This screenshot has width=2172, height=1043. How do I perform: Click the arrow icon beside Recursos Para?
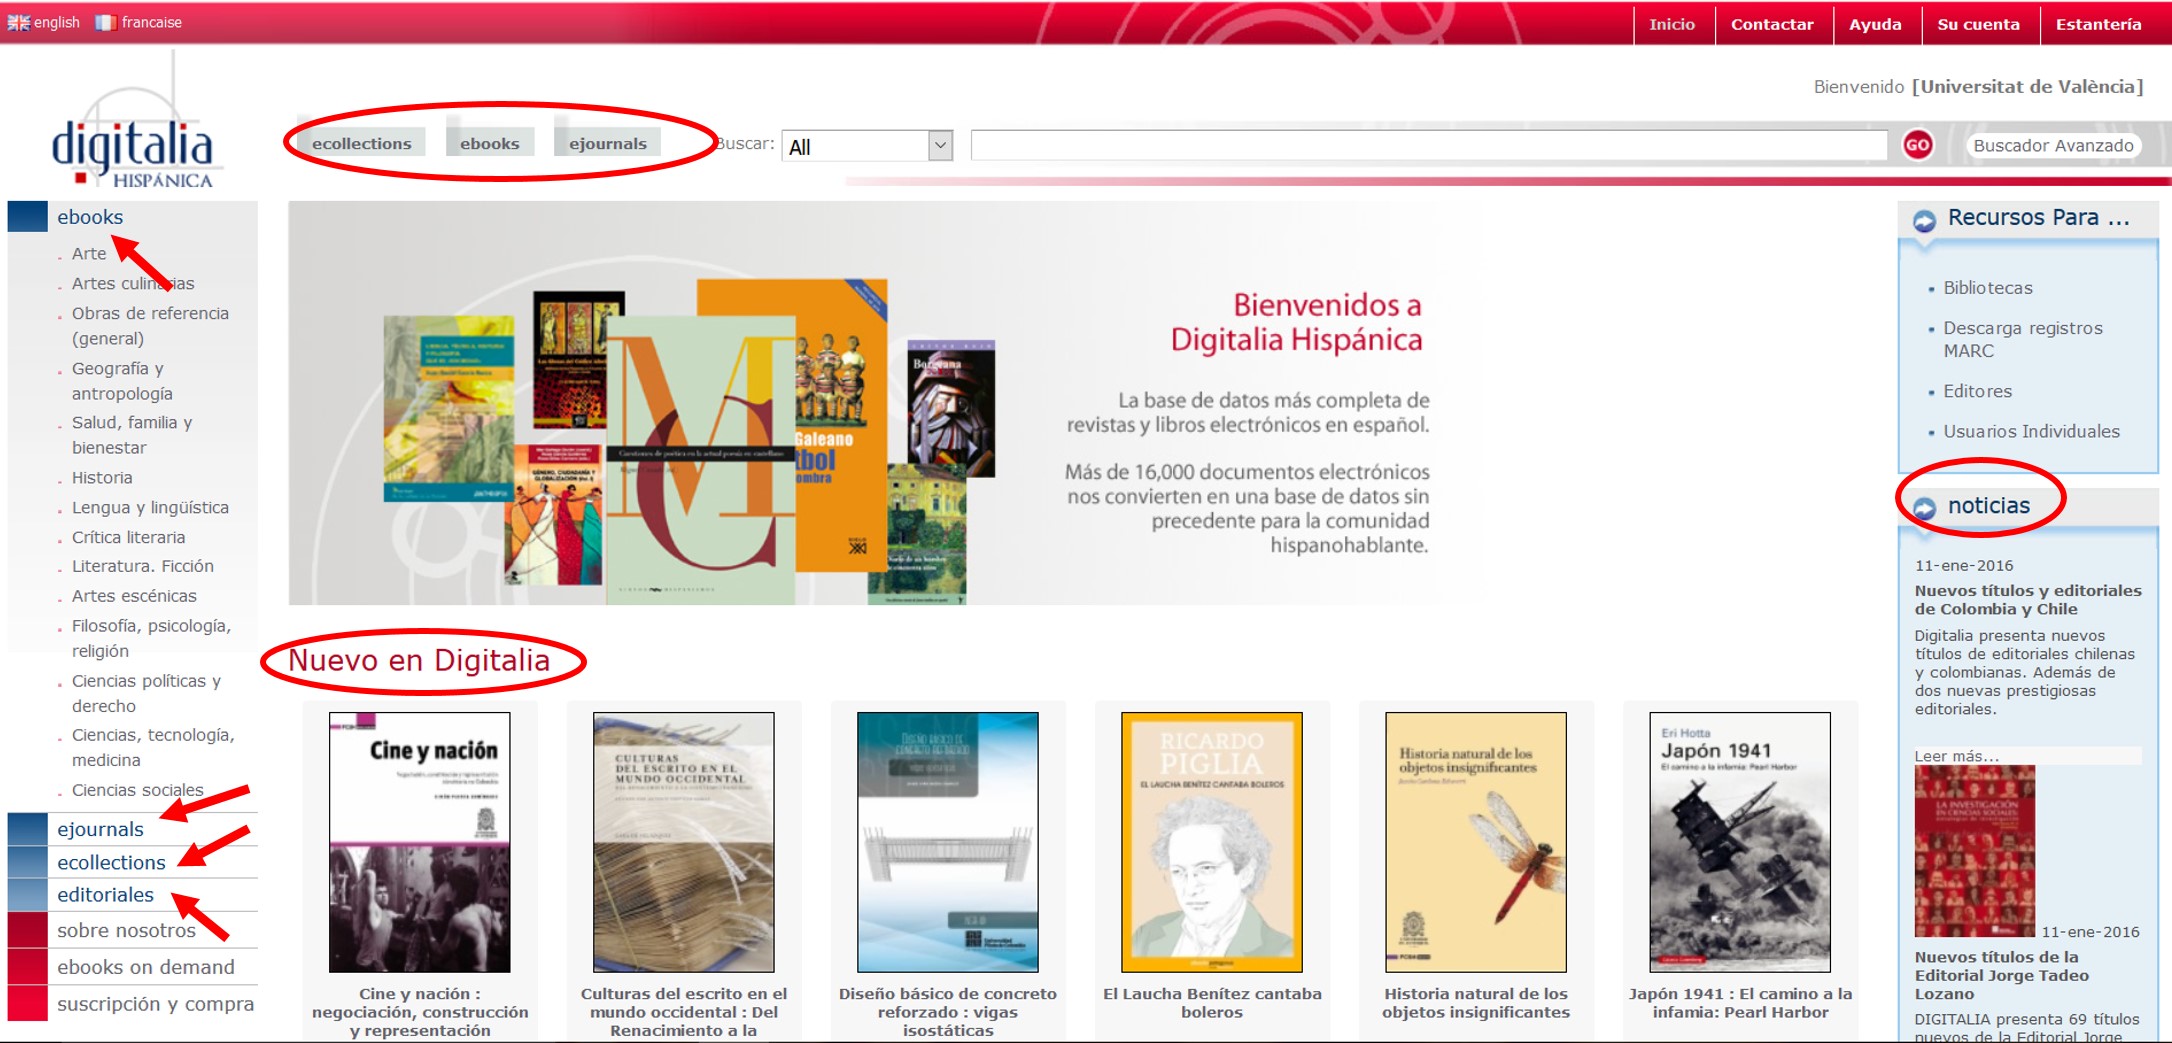[1924, 220]
